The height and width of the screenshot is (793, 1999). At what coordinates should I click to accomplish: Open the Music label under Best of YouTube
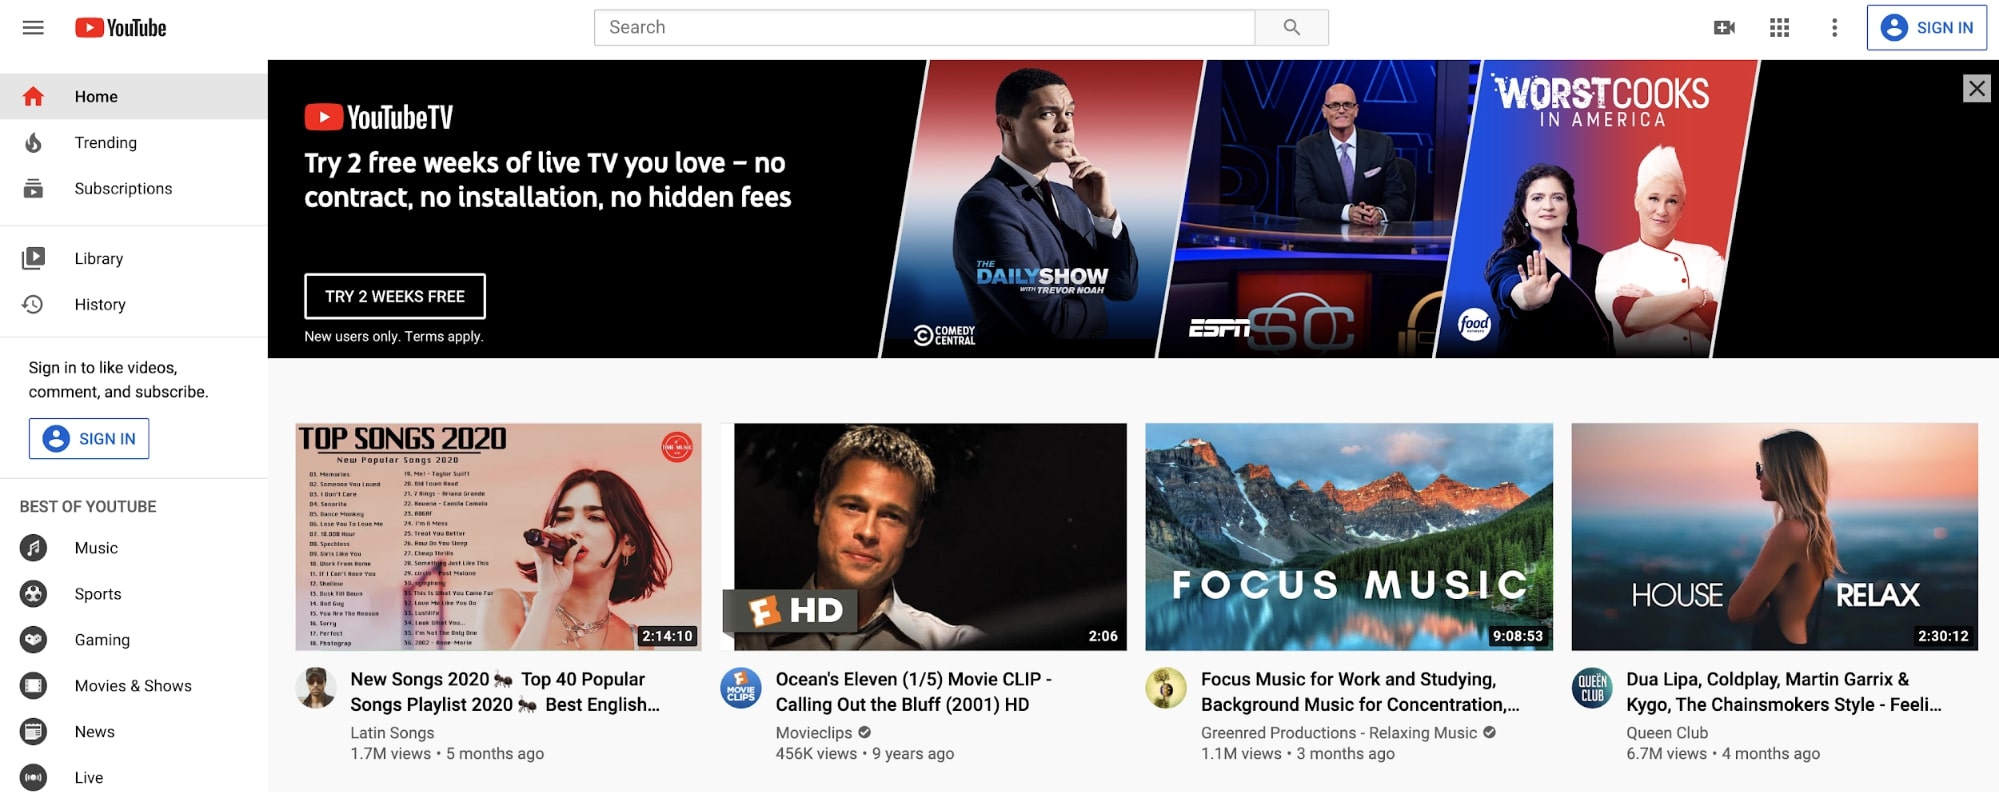pos(96,548)
